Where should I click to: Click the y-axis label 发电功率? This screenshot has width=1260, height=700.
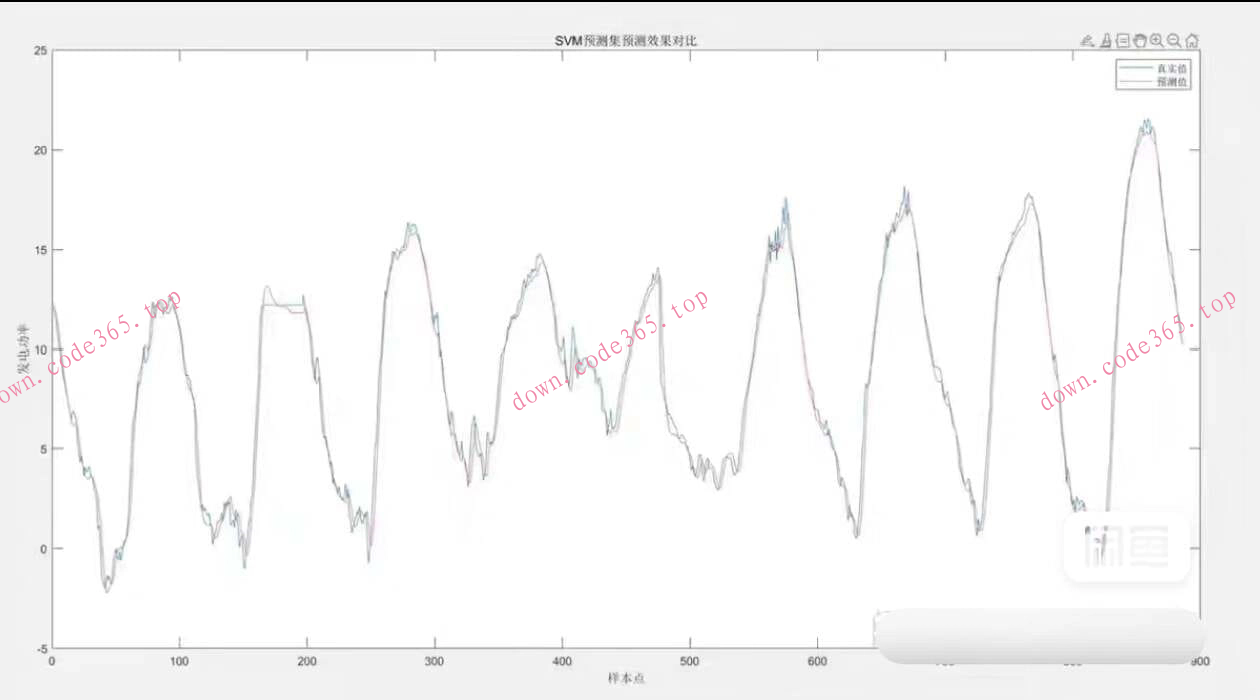point(22,350)
